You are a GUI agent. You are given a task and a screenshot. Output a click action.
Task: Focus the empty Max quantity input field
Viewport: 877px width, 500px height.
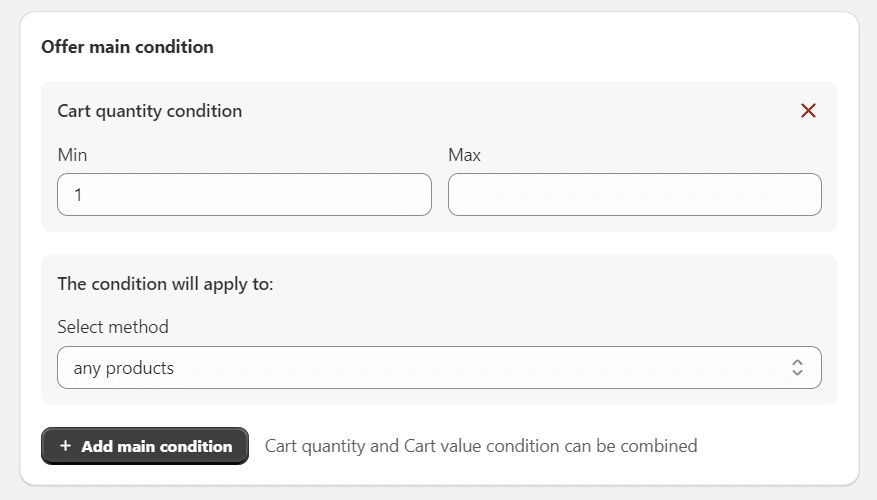(x=634, y=195)
